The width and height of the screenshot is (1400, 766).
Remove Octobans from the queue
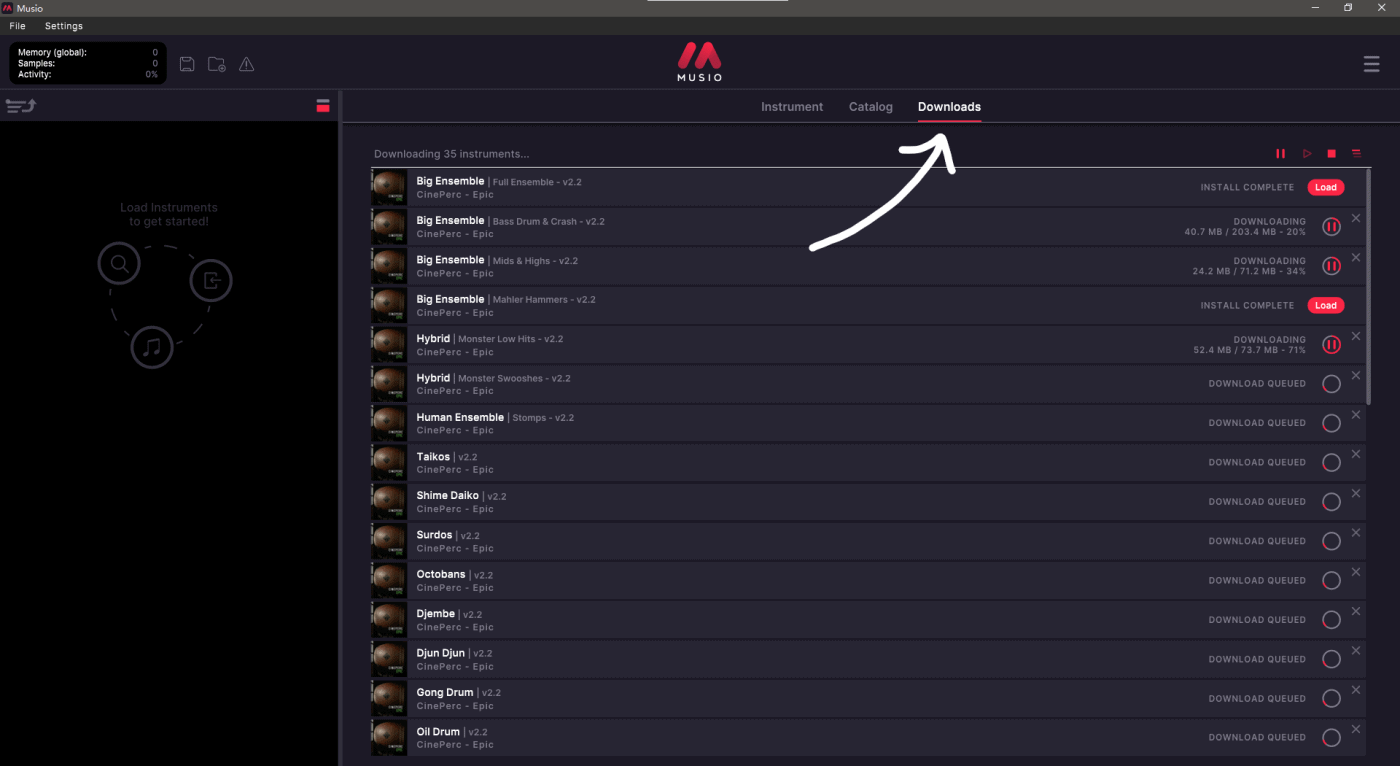tap(1356, 572)
